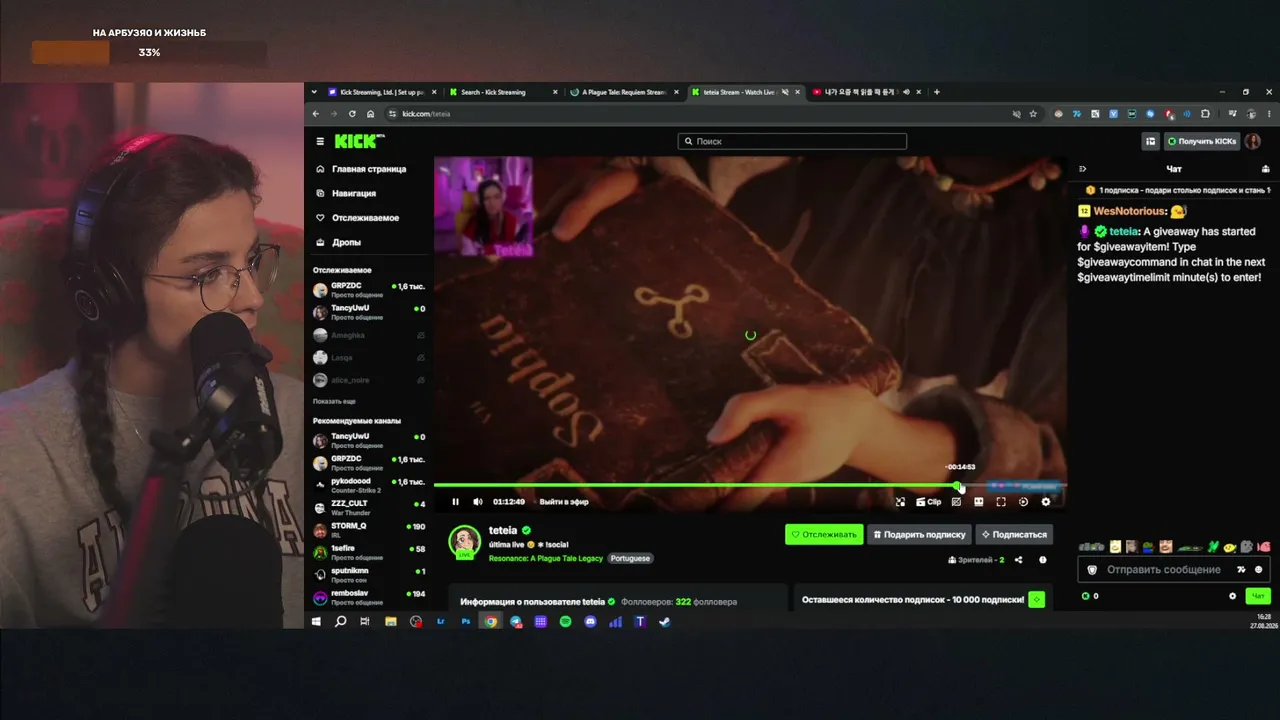
Task: Pause the teteia stream playback
Action: tap(455, 502)
